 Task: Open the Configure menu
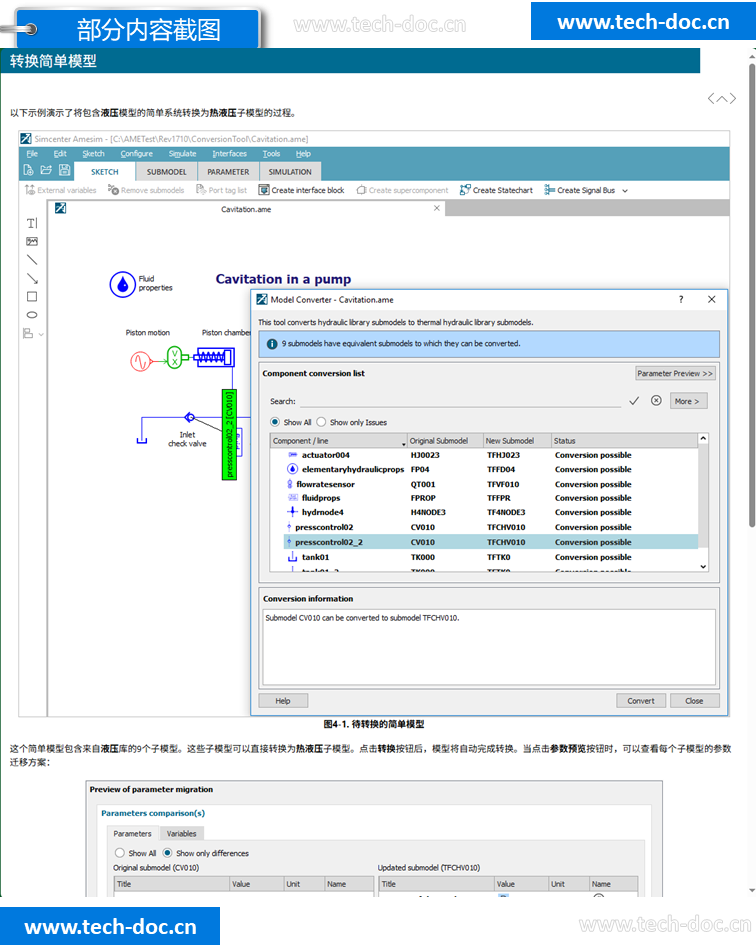coord(136,154)
